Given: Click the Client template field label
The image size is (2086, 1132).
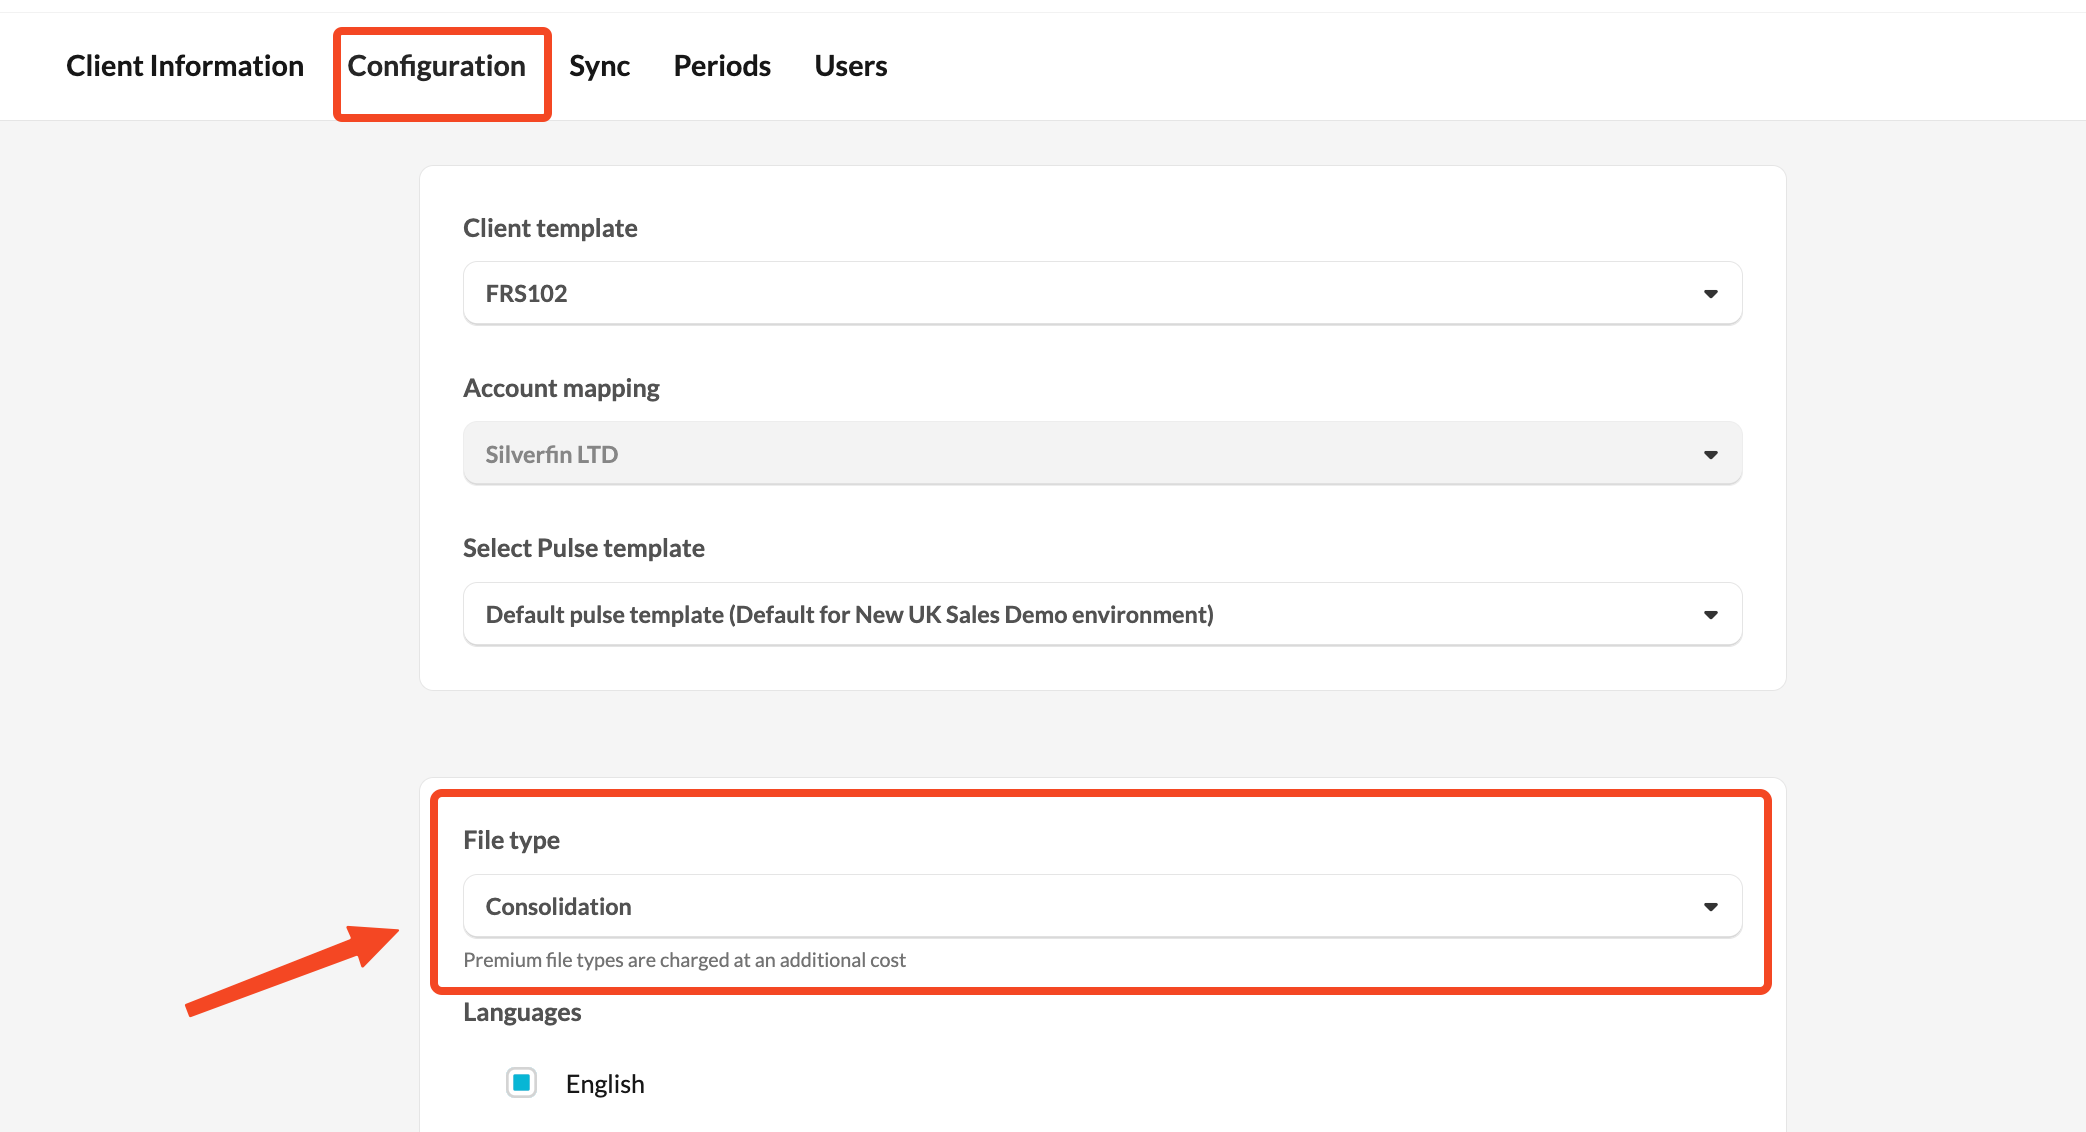Looking at the screenshot, I should [550, 228].
